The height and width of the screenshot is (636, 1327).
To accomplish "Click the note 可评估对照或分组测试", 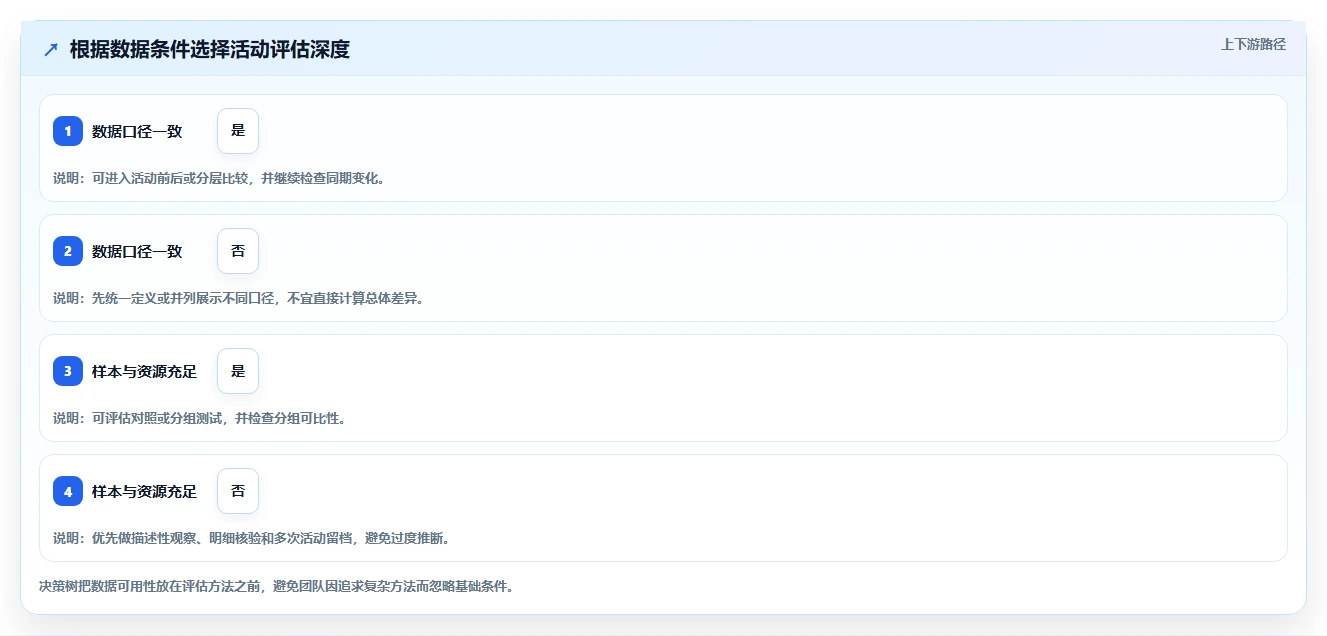I will (x=159, y=418).
